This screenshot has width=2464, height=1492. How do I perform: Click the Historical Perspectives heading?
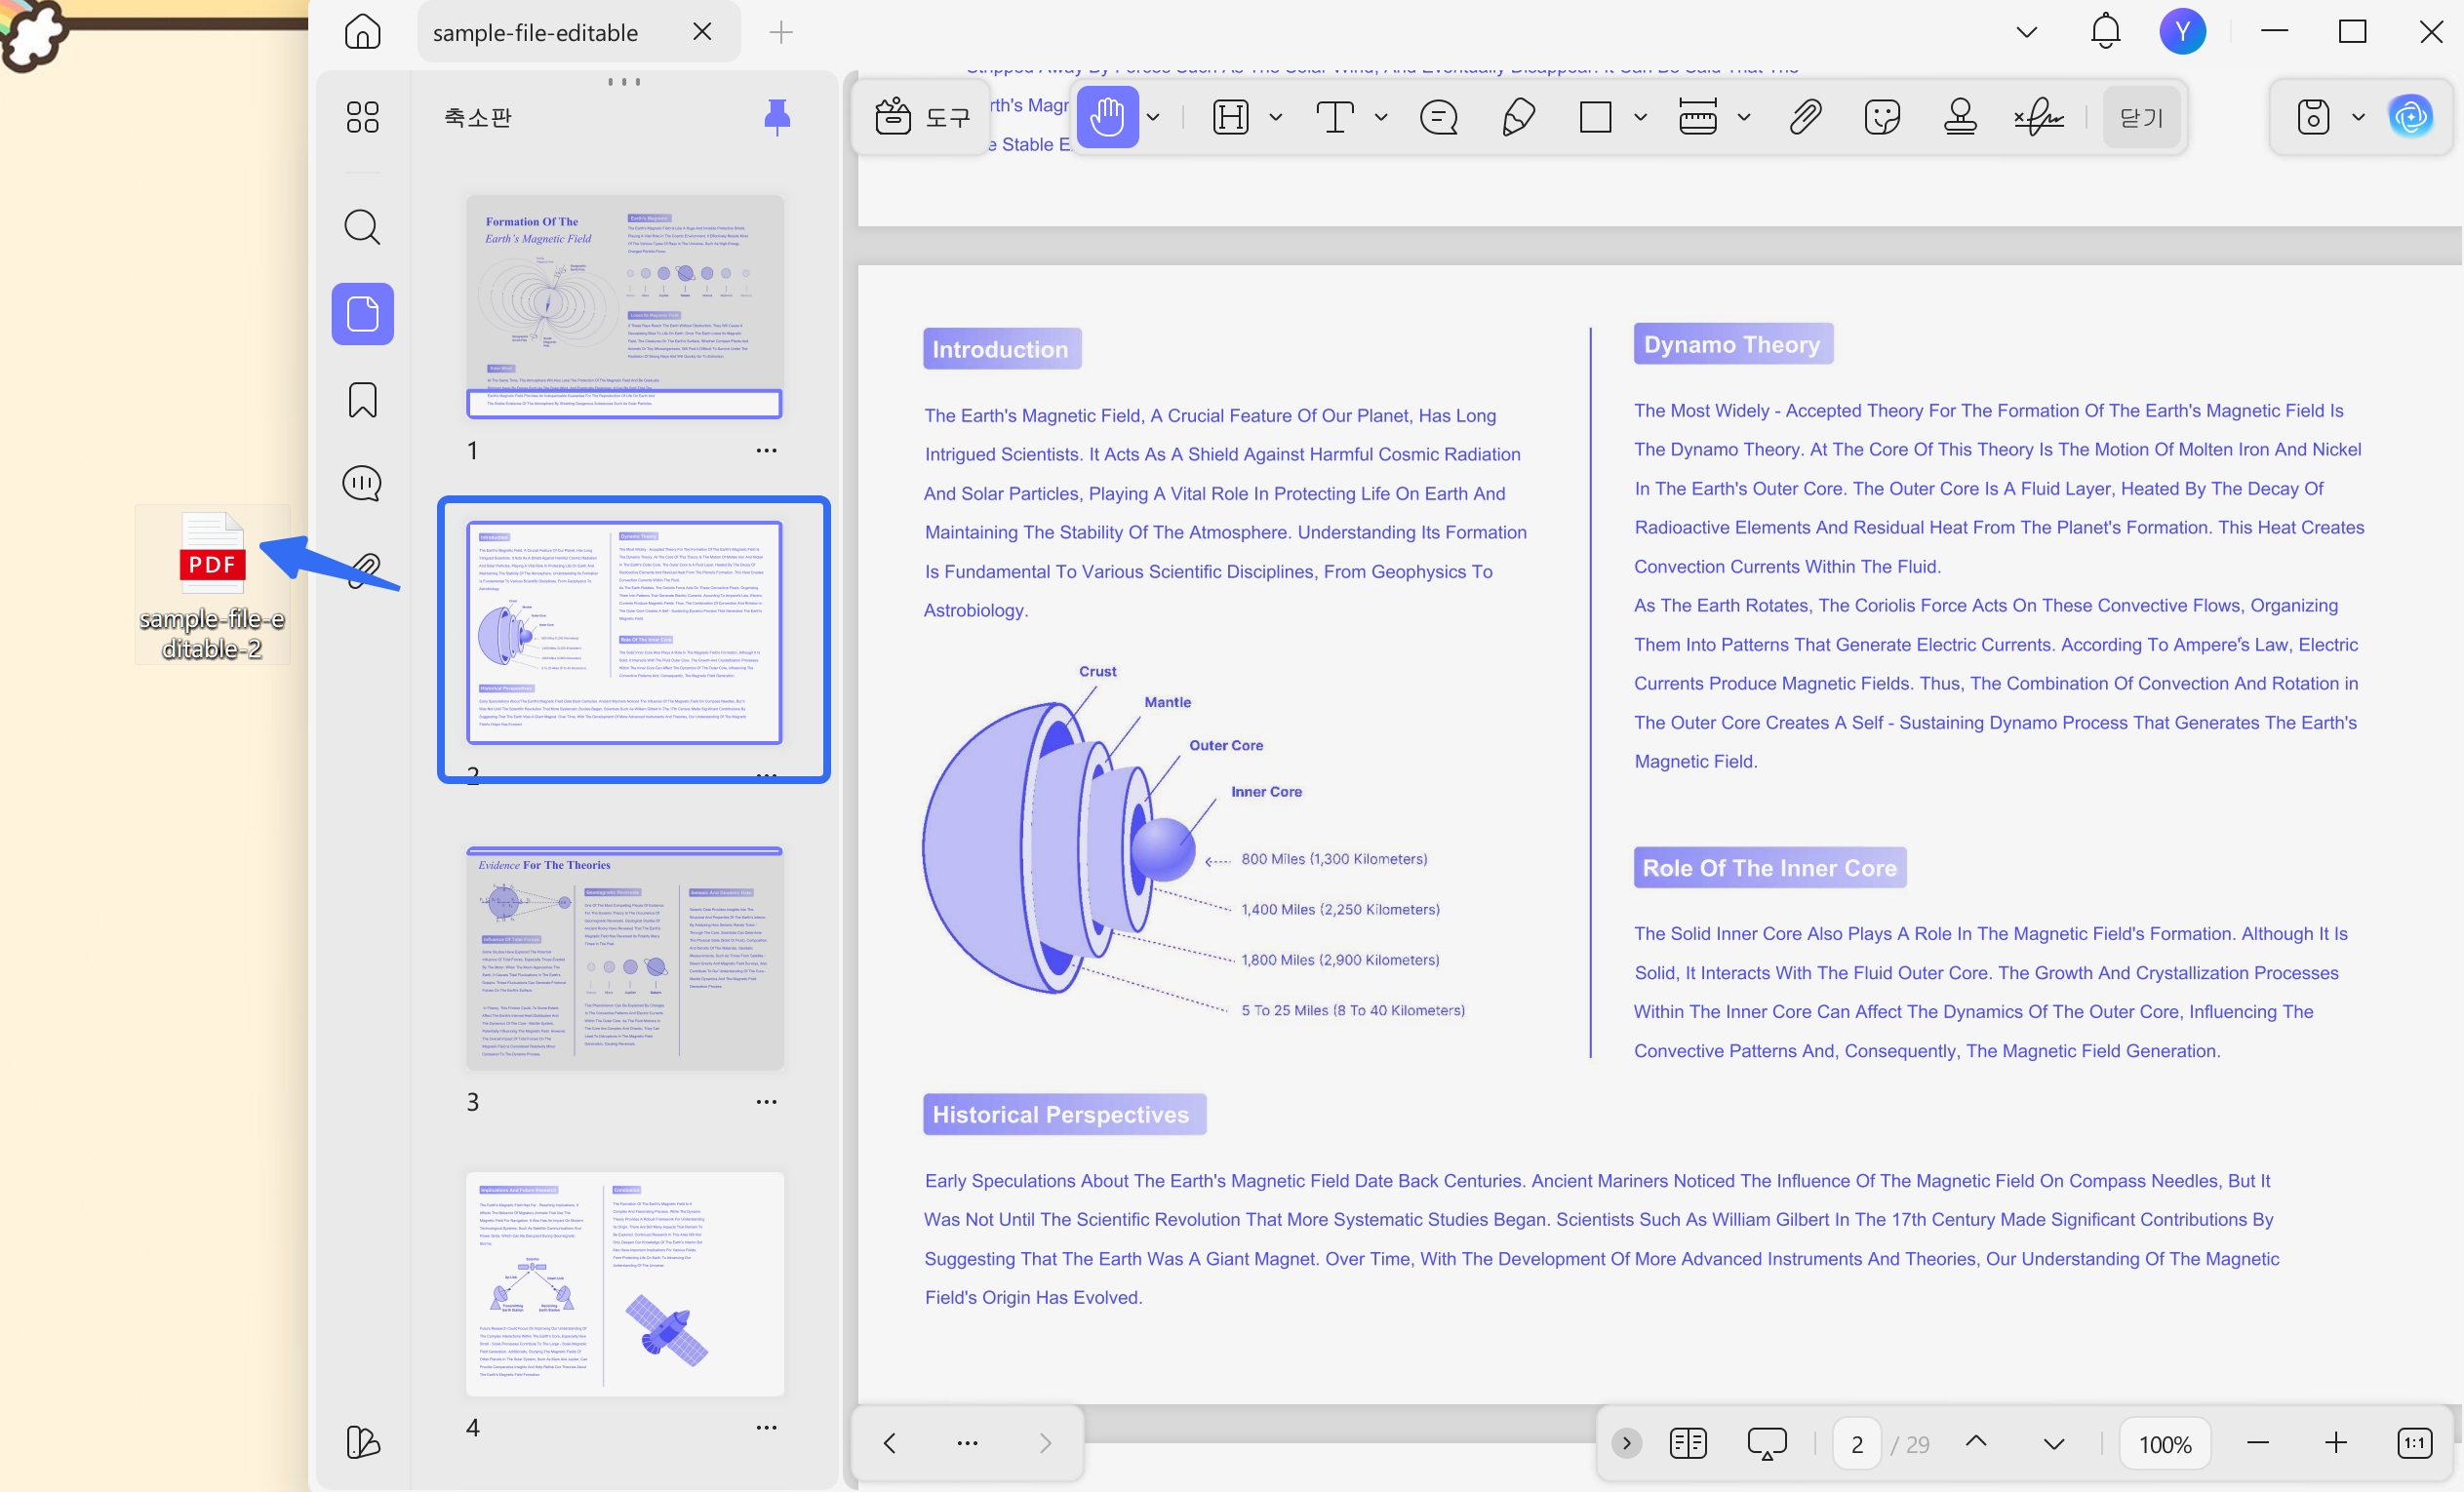1063,1114
